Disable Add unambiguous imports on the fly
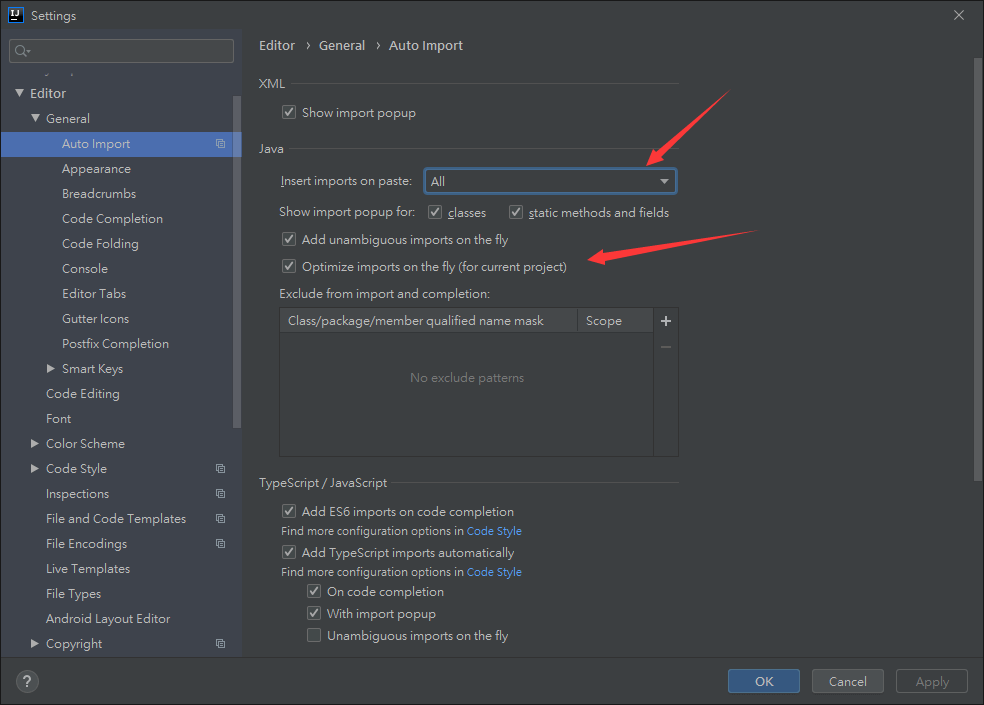984x705 pixels. click(x=289, y=240)
